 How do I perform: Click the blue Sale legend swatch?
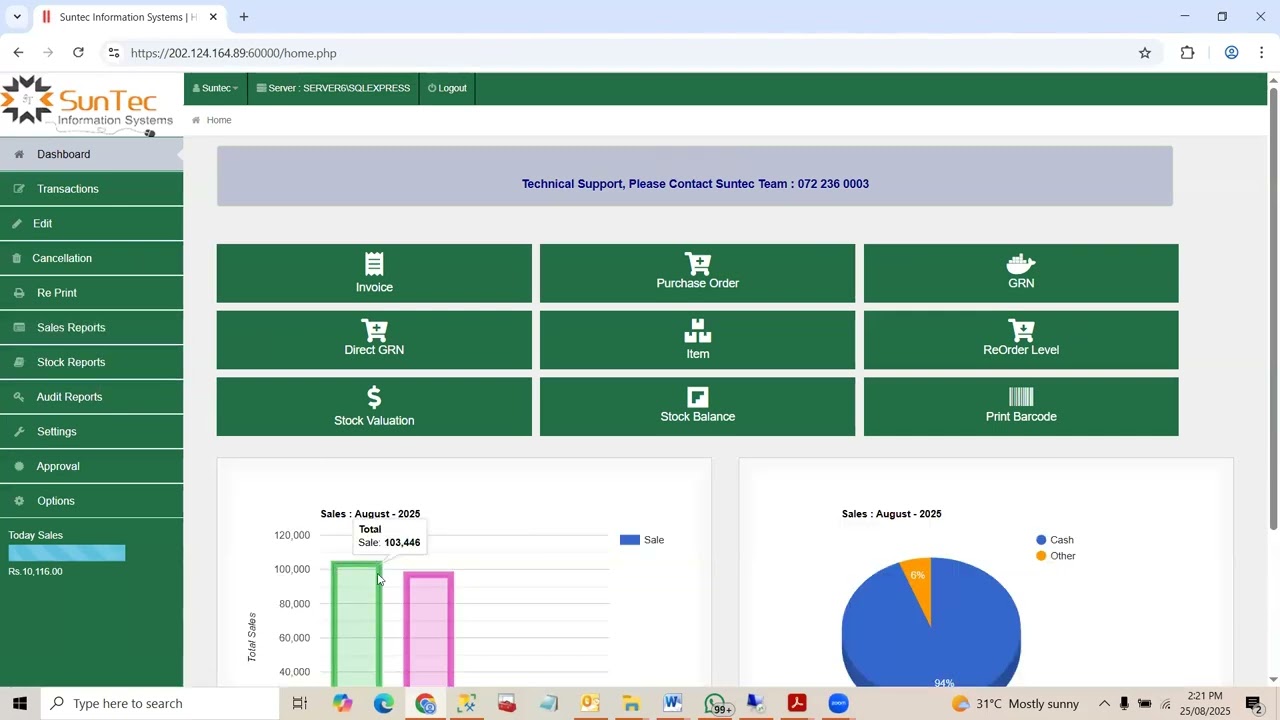[x=630, y=540]
